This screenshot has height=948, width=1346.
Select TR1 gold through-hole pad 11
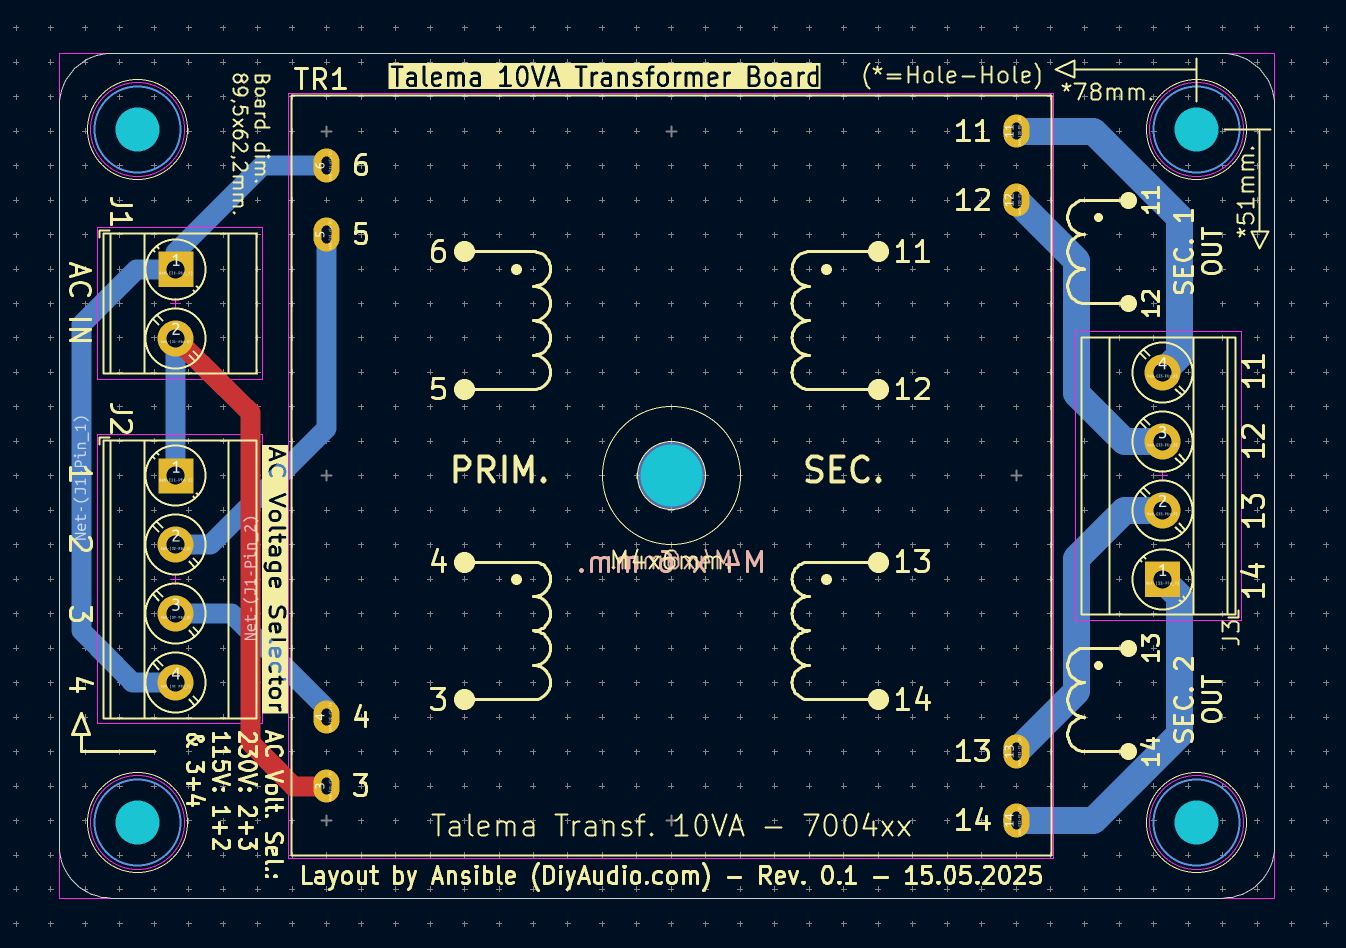1016,131
